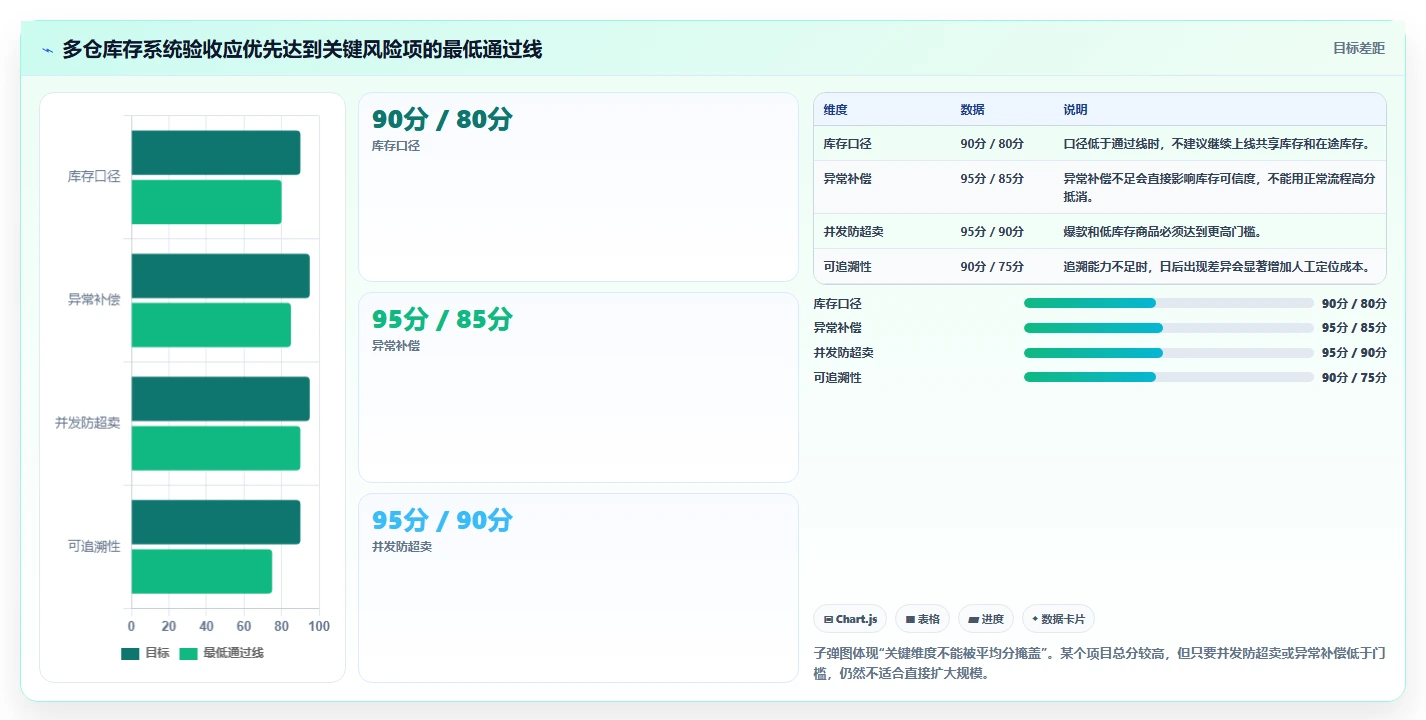
Task: Click the 异常补偿 目标 bar in chart
Action: 220,276
